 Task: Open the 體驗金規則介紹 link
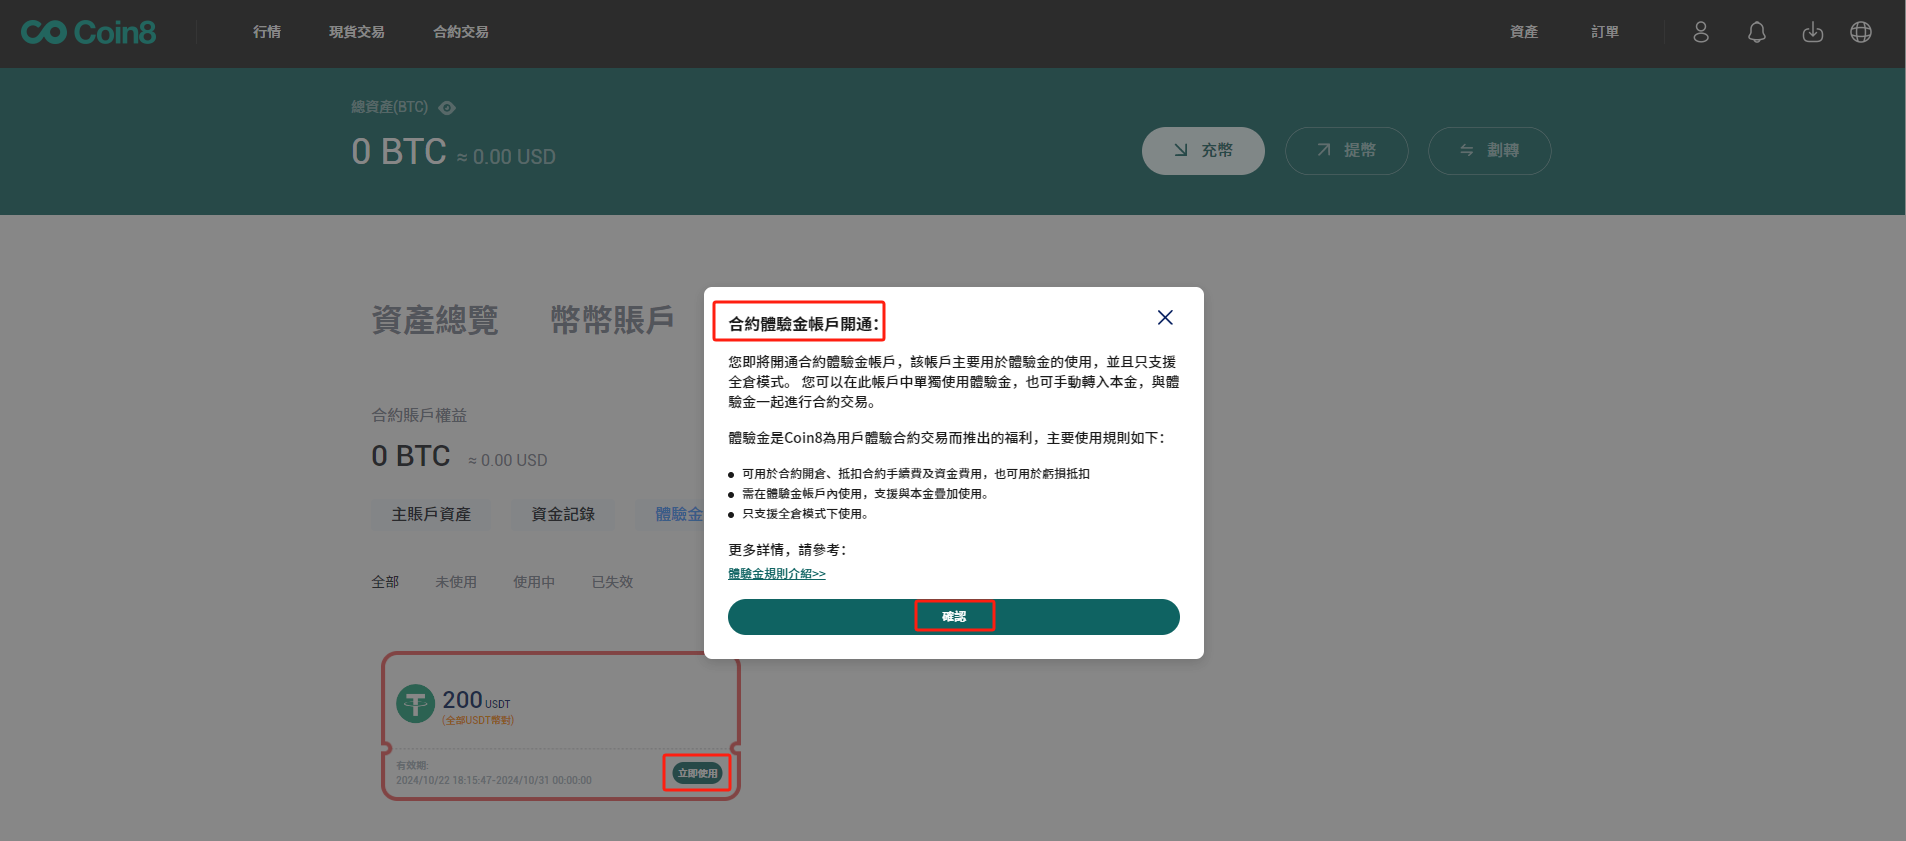coord(776,574)
